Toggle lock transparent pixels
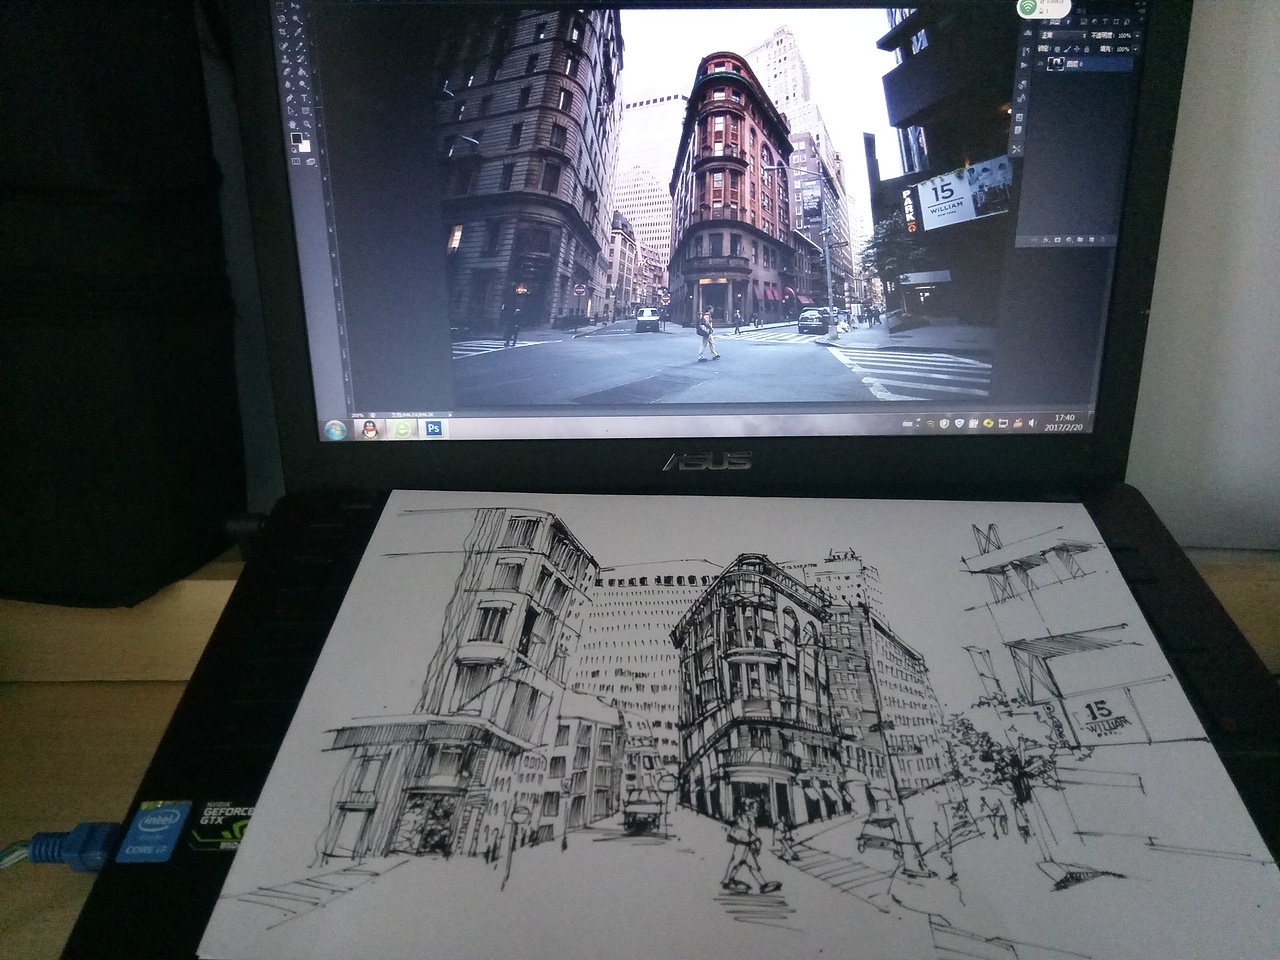Viewport: 1280px width, 960px height. (1057, 49)
